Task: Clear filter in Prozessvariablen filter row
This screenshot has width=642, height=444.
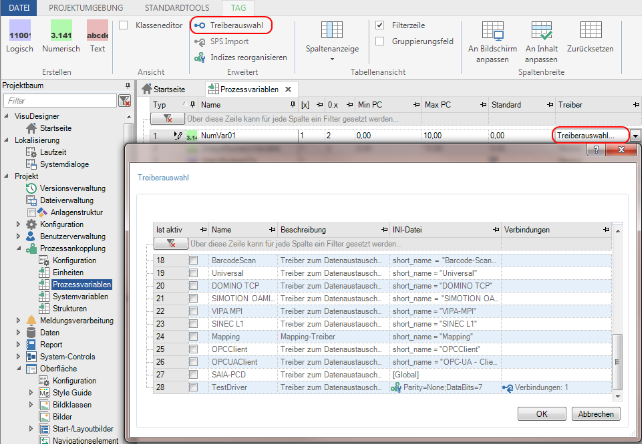Action: 167,119
